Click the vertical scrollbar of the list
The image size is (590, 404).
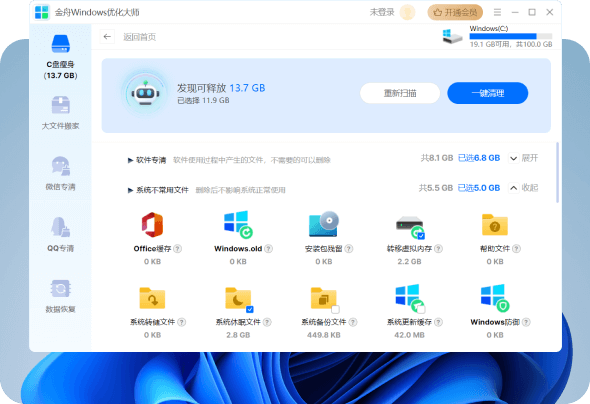pos(557,172)
